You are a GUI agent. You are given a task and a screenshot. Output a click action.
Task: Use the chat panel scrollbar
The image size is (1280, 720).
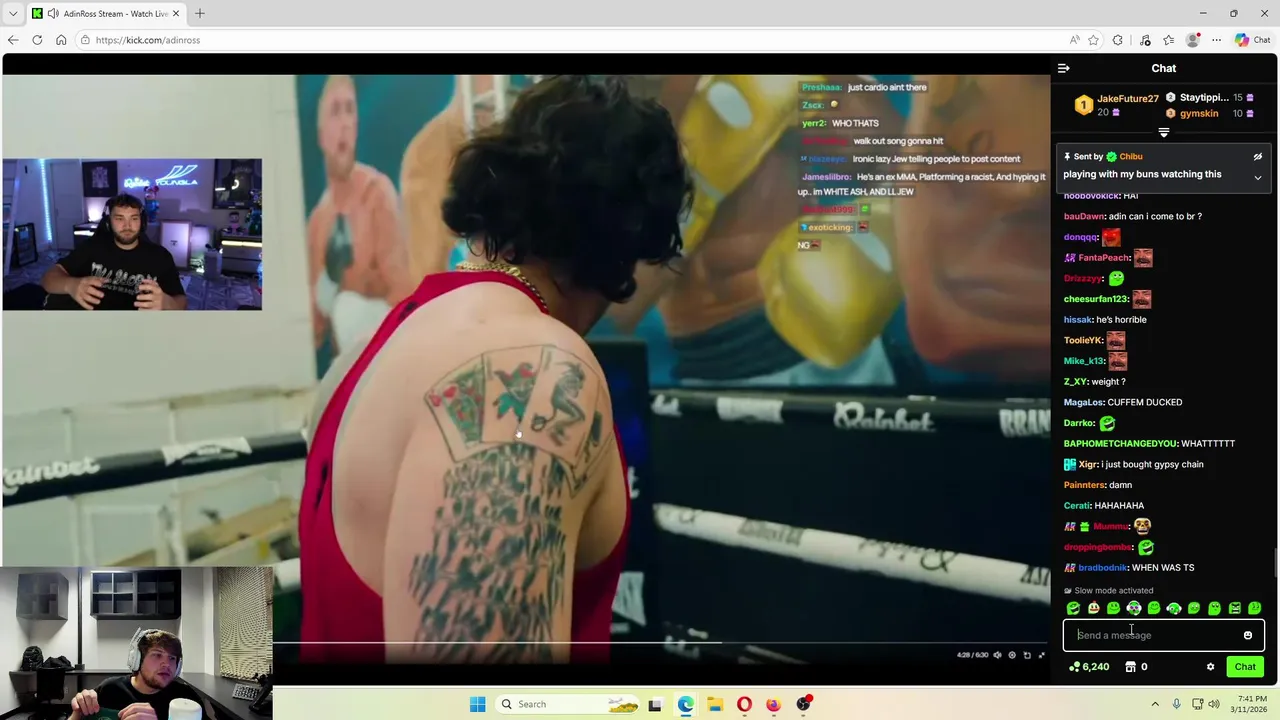(x=1275, y=563)
